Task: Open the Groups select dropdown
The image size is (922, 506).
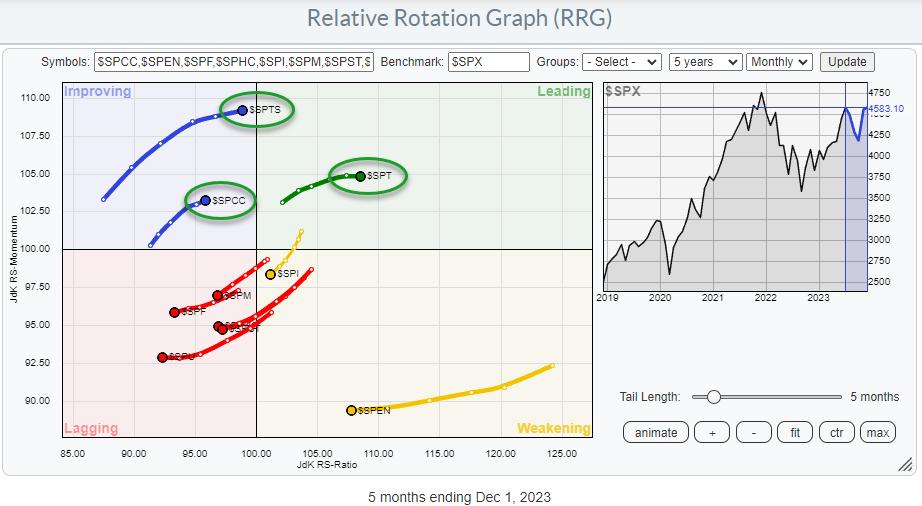Action: (x=622, y=62)
